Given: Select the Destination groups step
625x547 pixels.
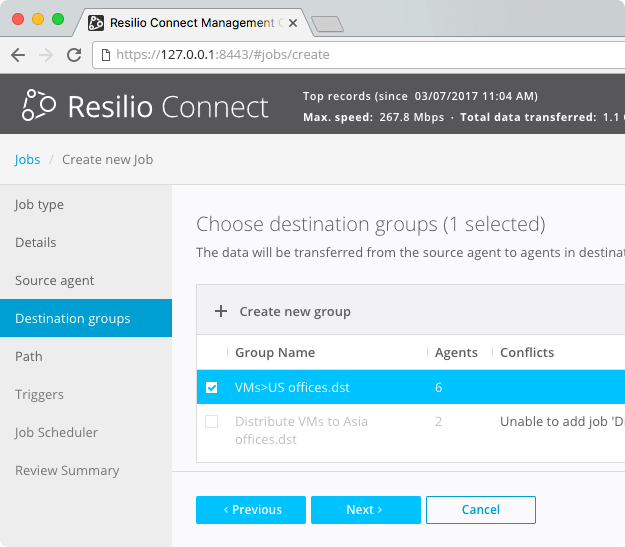Looking at the screenshot, I should [x=86, y=318].
